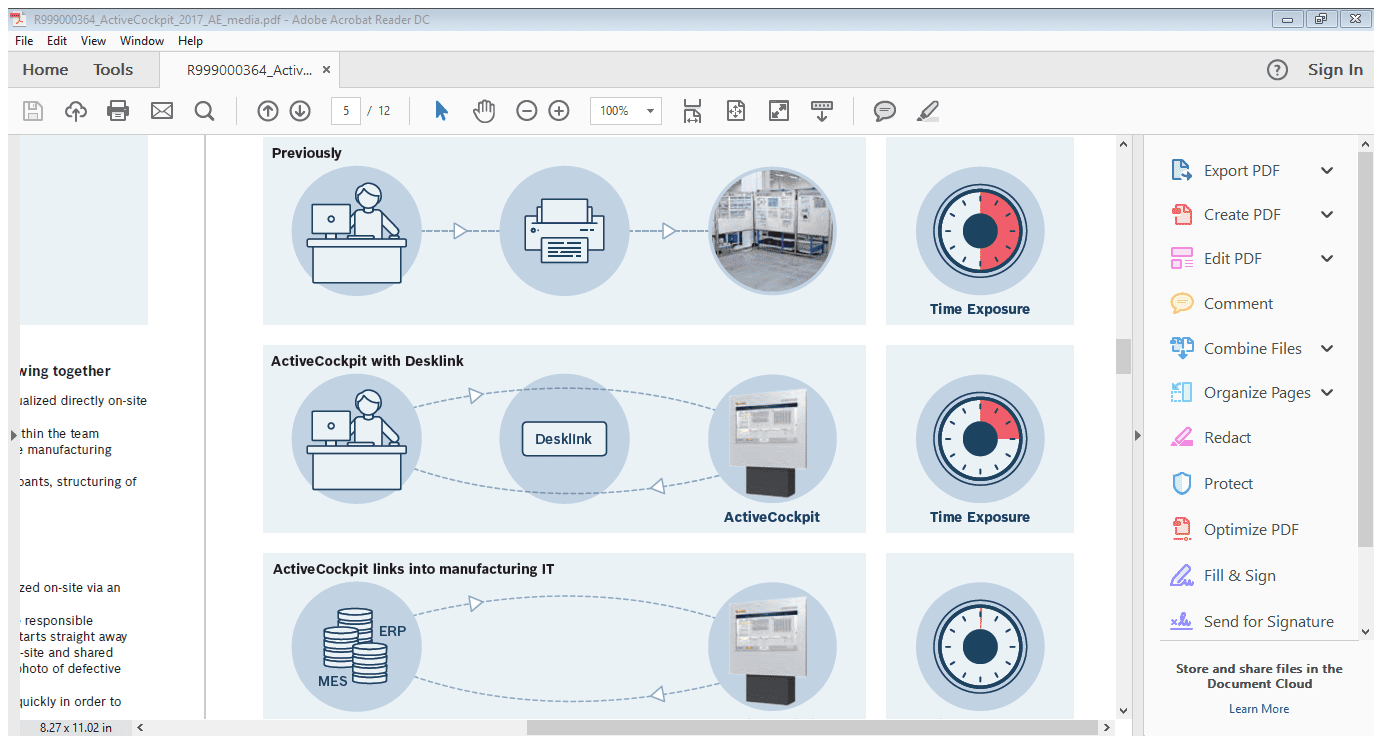Screen dimensions: 1382x744
Task: Choose the selection arrow tool
Action: tap(441, 111)
